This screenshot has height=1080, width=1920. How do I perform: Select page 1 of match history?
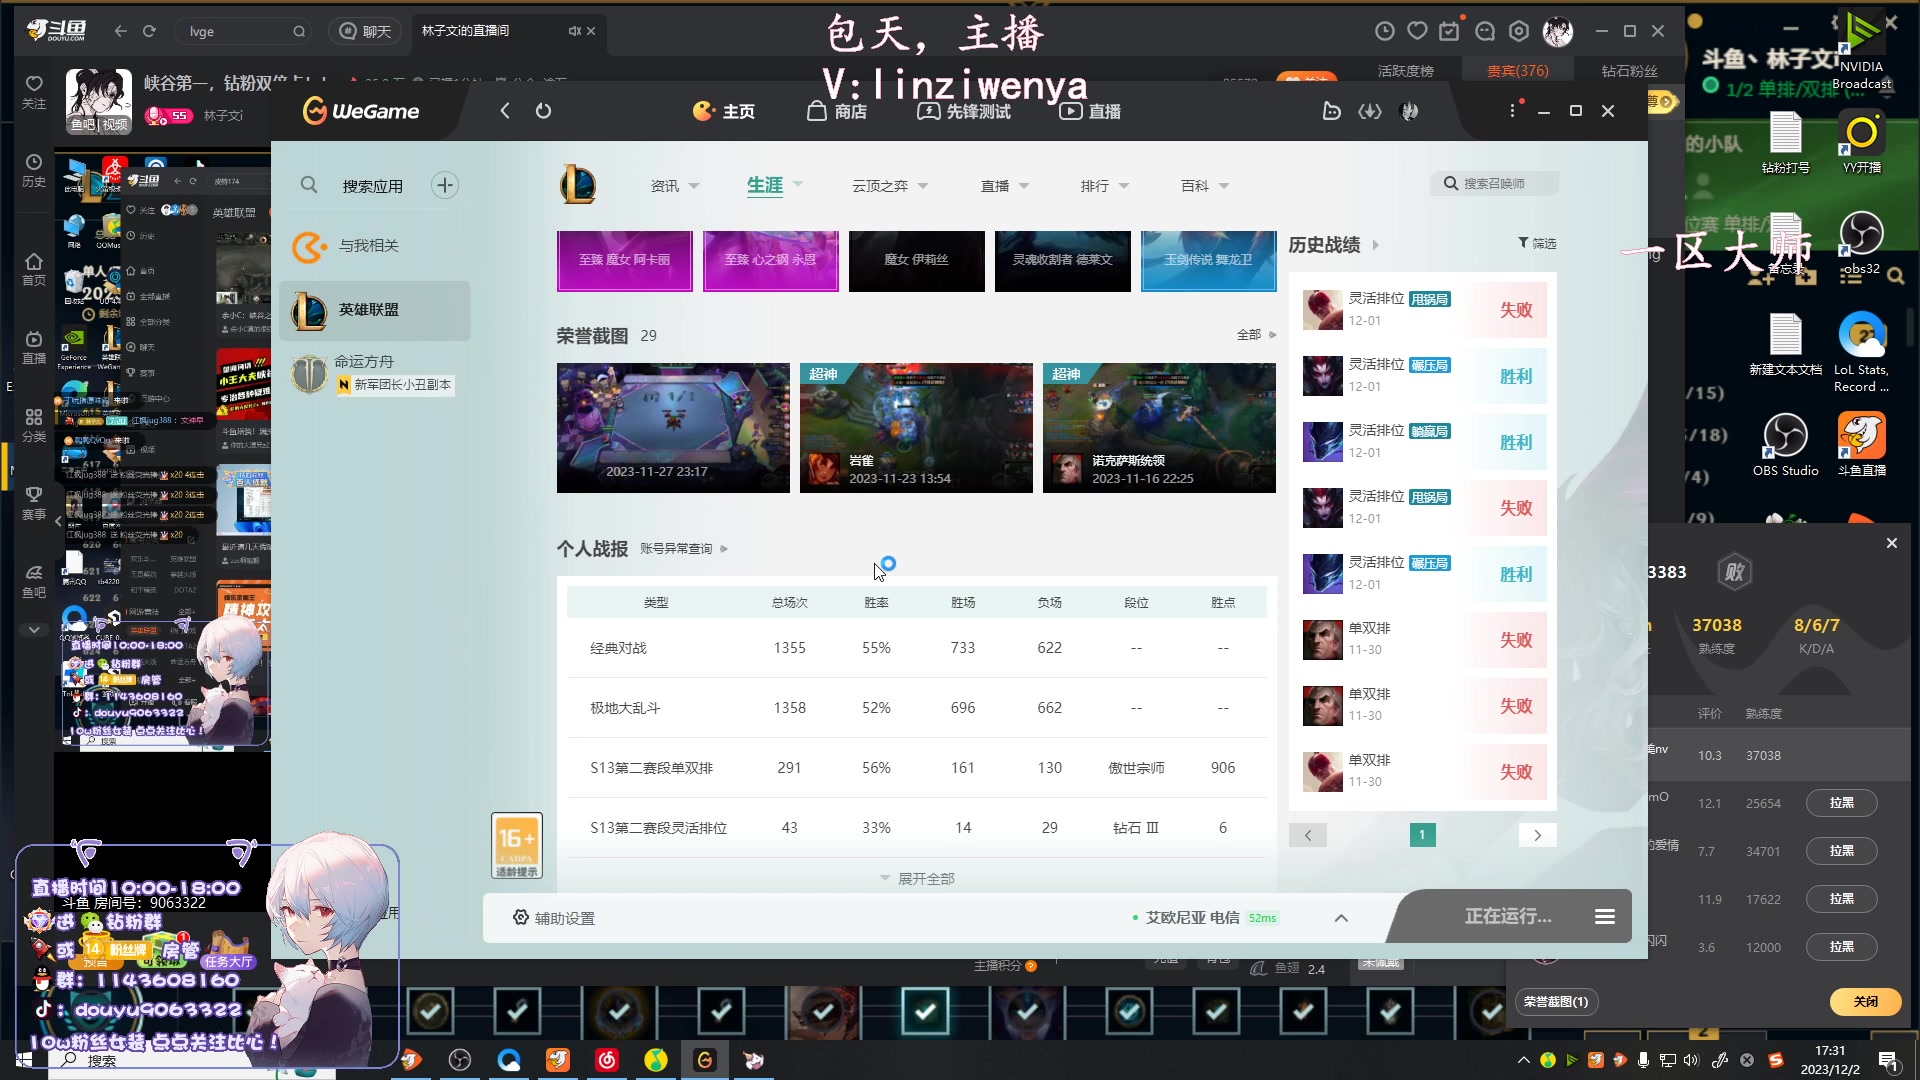[1422, 835]
